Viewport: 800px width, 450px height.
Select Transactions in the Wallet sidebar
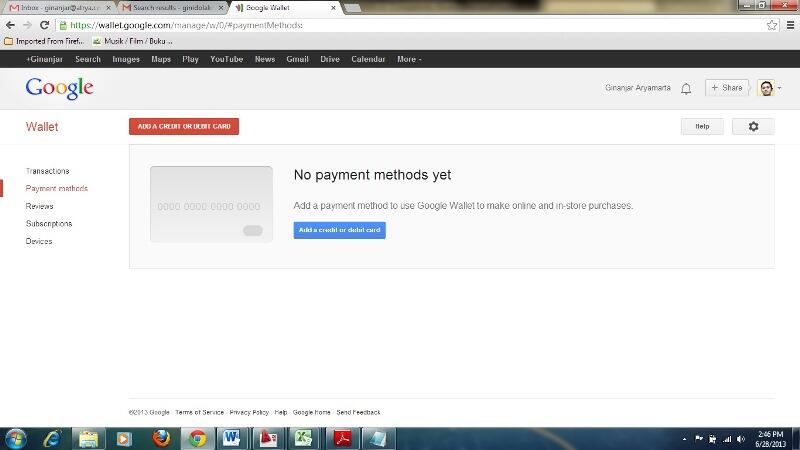(x=48, y=171)
